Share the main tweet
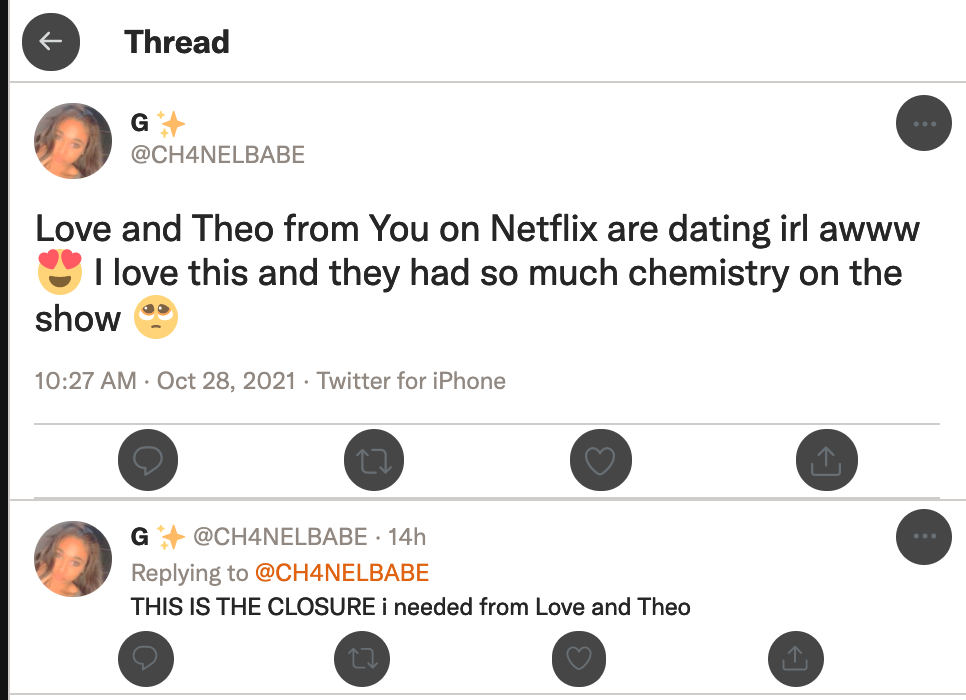 826,460
